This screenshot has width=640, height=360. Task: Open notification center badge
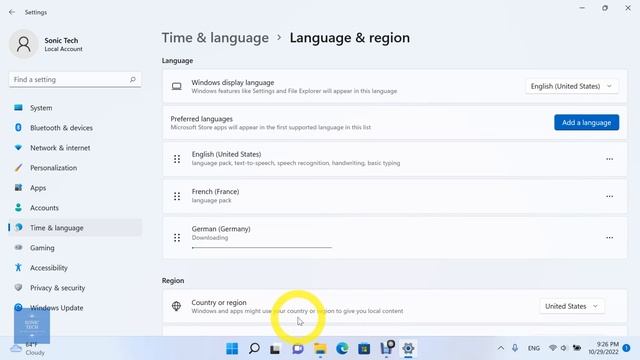tap(627, 348)
